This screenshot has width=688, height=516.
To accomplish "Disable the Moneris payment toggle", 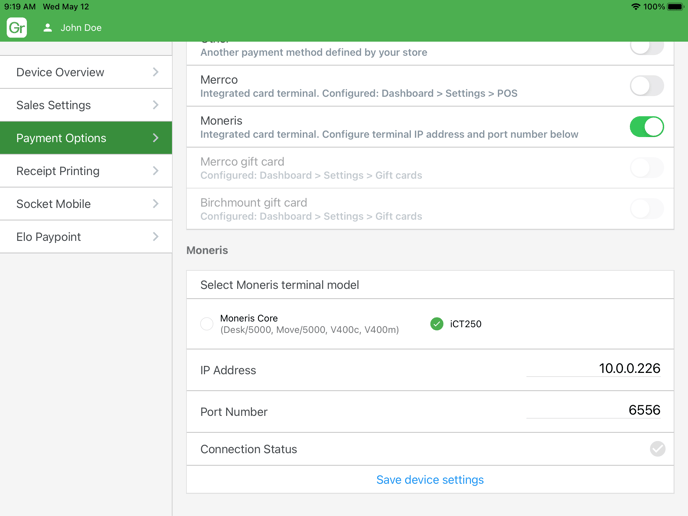I will [646, 127].
